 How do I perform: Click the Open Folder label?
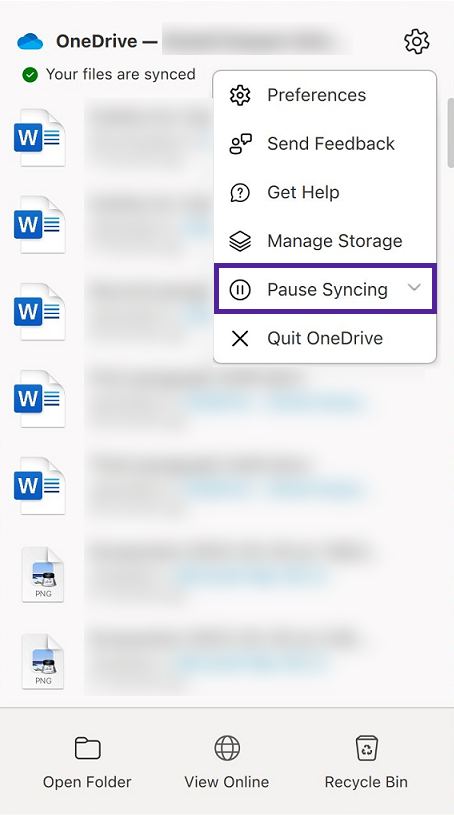[x=87, y=782]
